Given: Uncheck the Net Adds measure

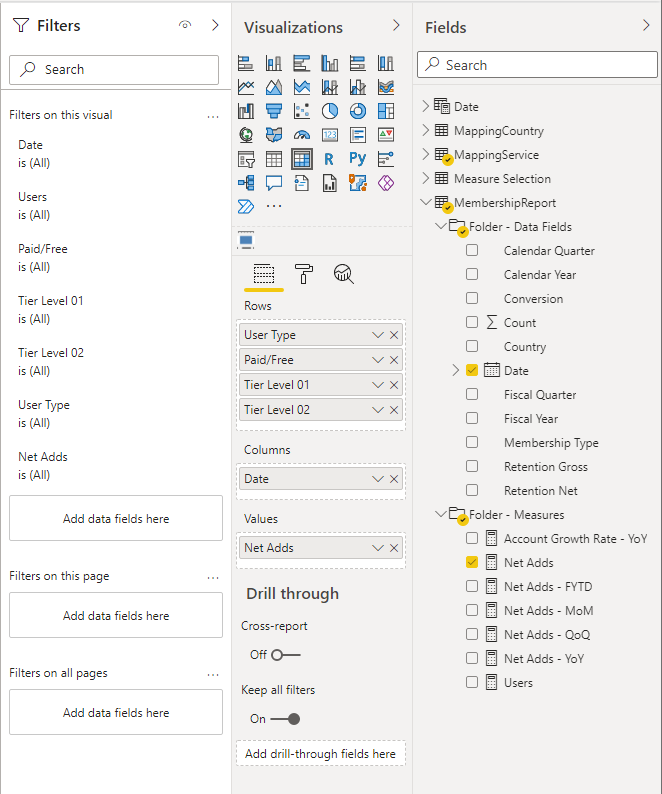Looking at the screenshot, I should pyautogui.click(x=472, y=562).
